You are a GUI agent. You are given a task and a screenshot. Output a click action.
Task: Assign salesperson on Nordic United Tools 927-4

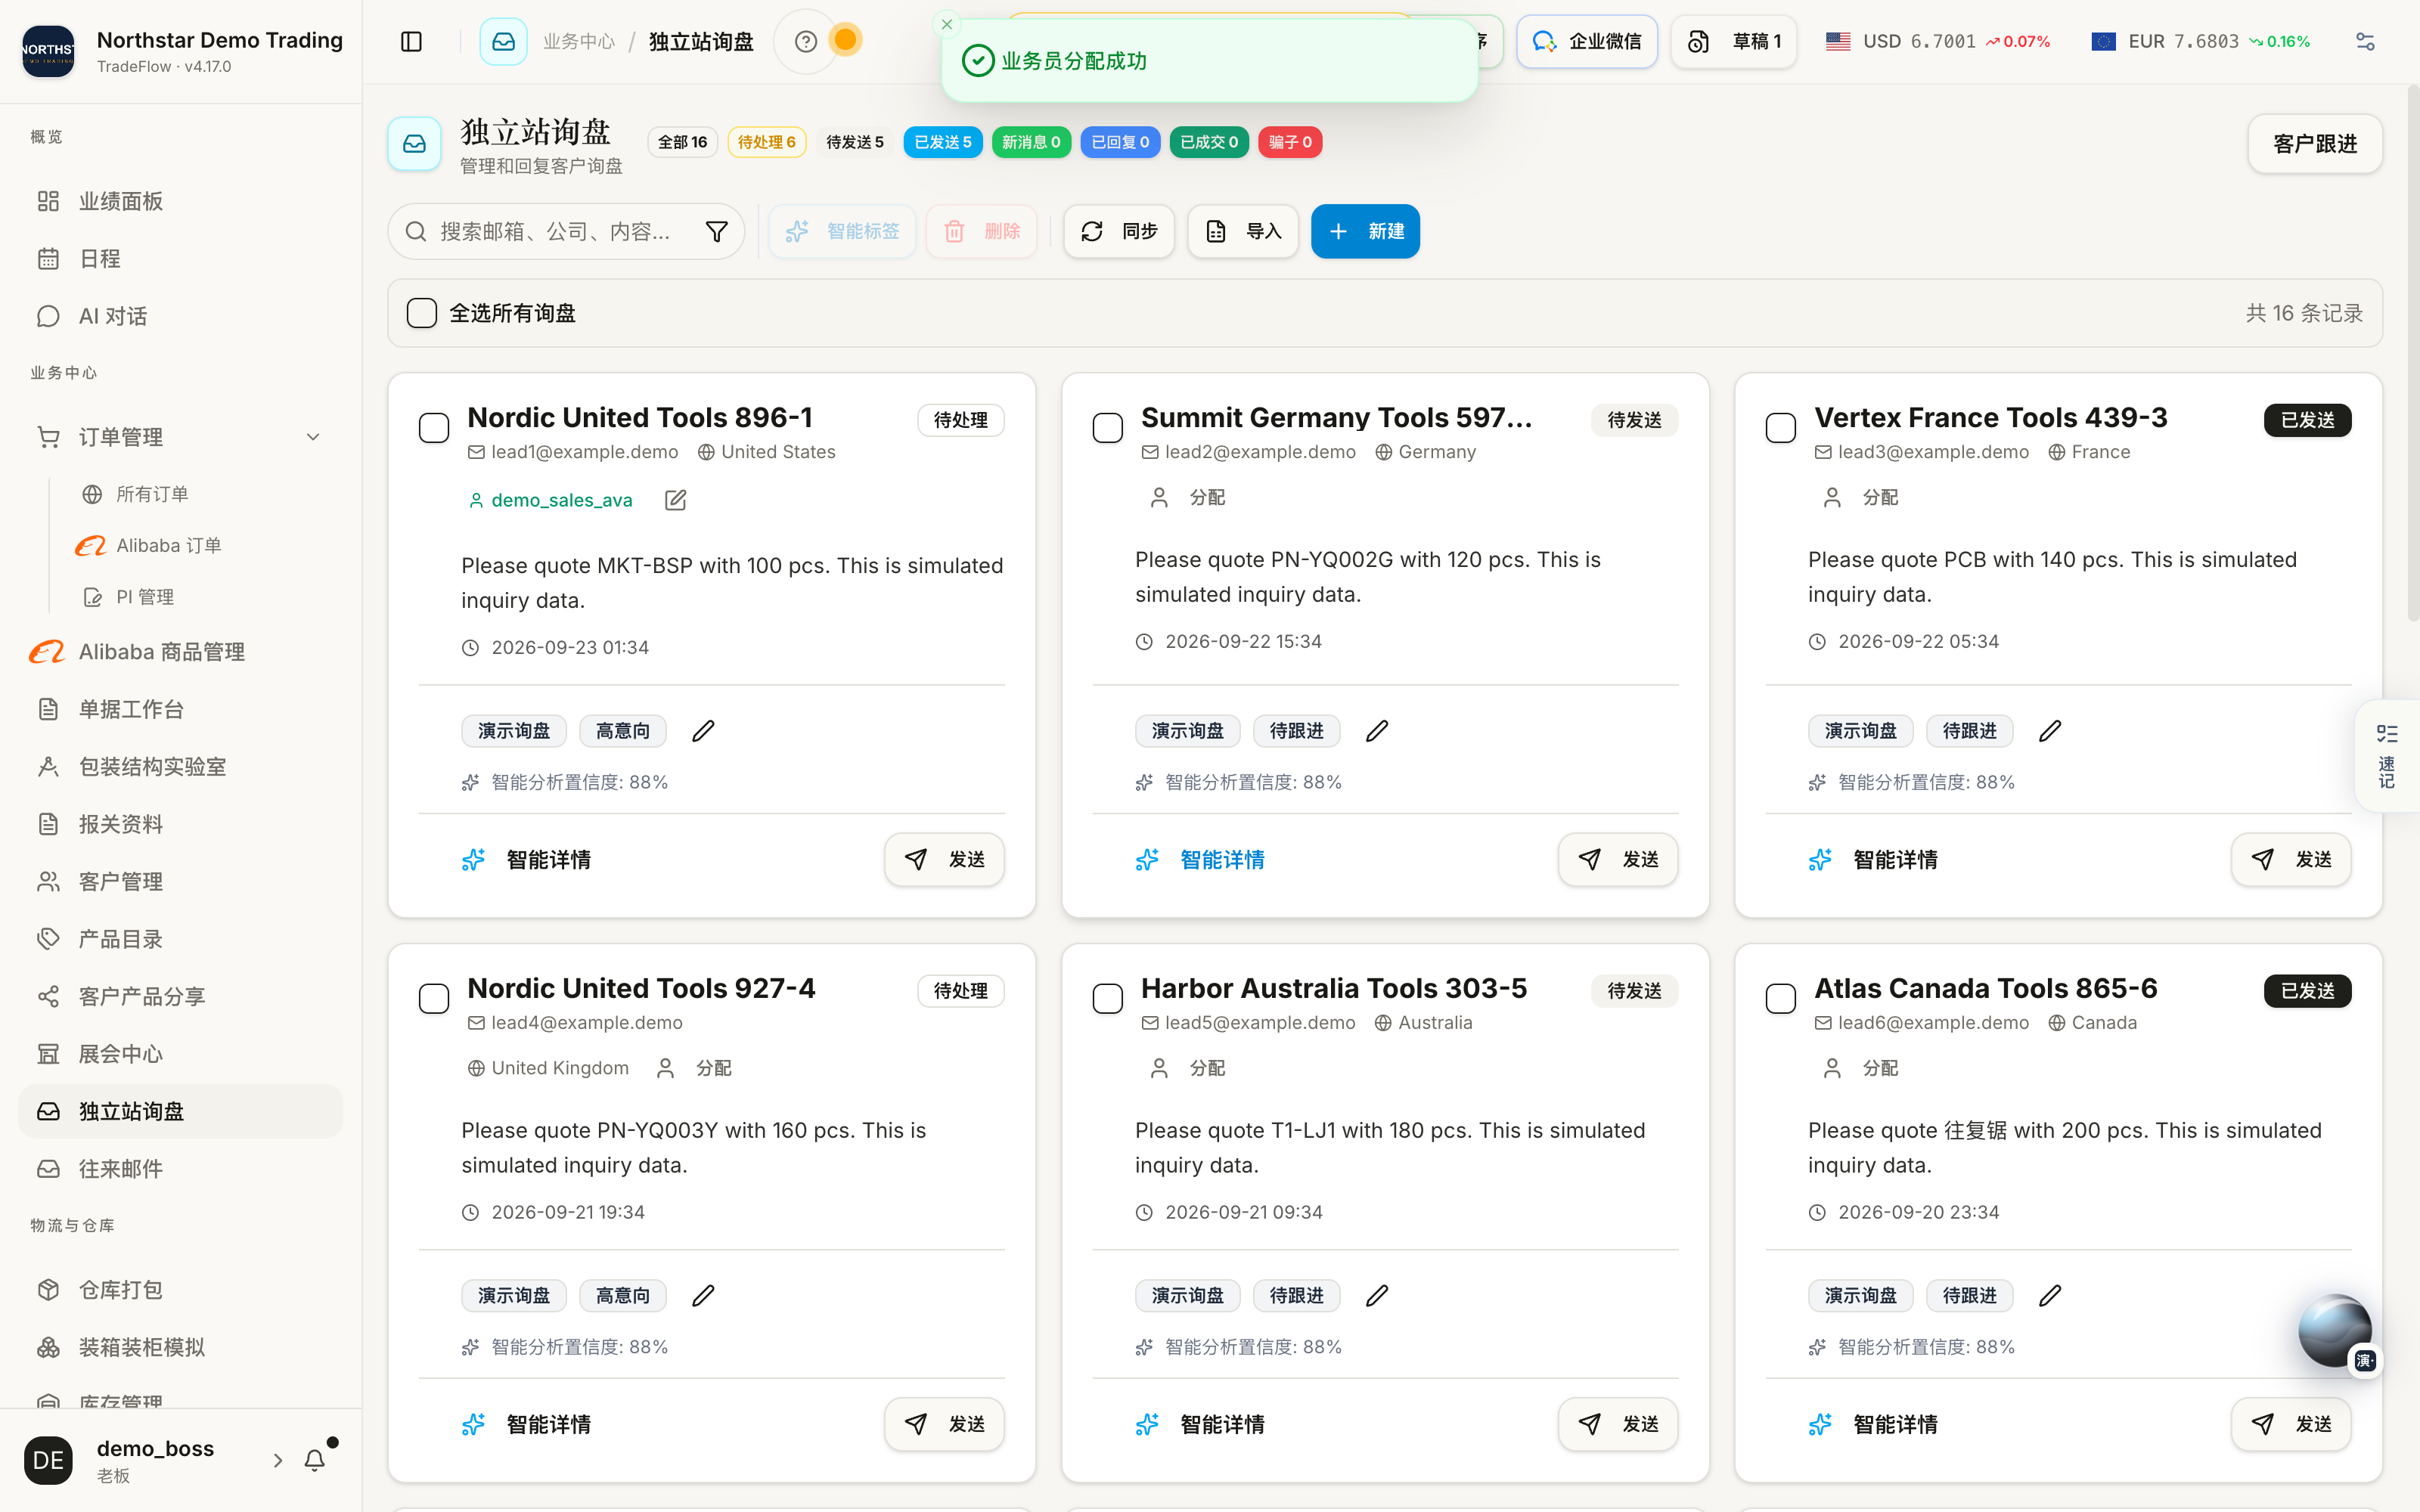coord(694,1068)
